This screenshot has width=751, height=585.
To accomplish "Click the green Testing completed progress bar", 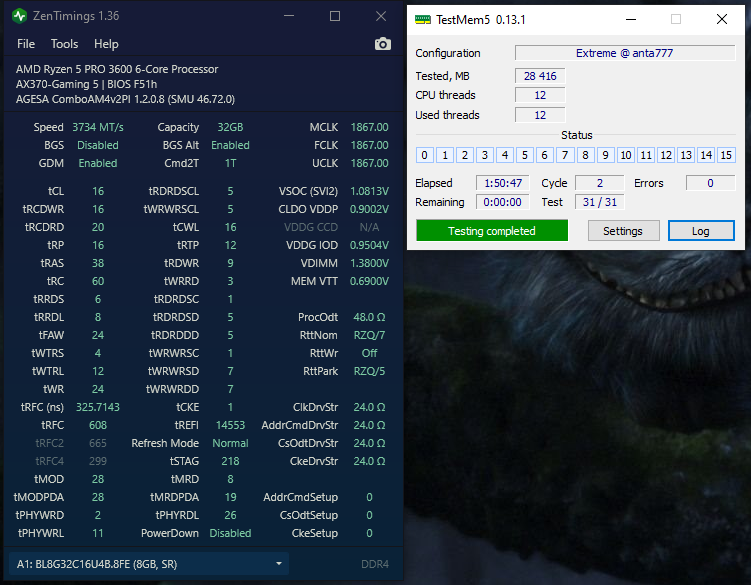I will tap(491, 231).
